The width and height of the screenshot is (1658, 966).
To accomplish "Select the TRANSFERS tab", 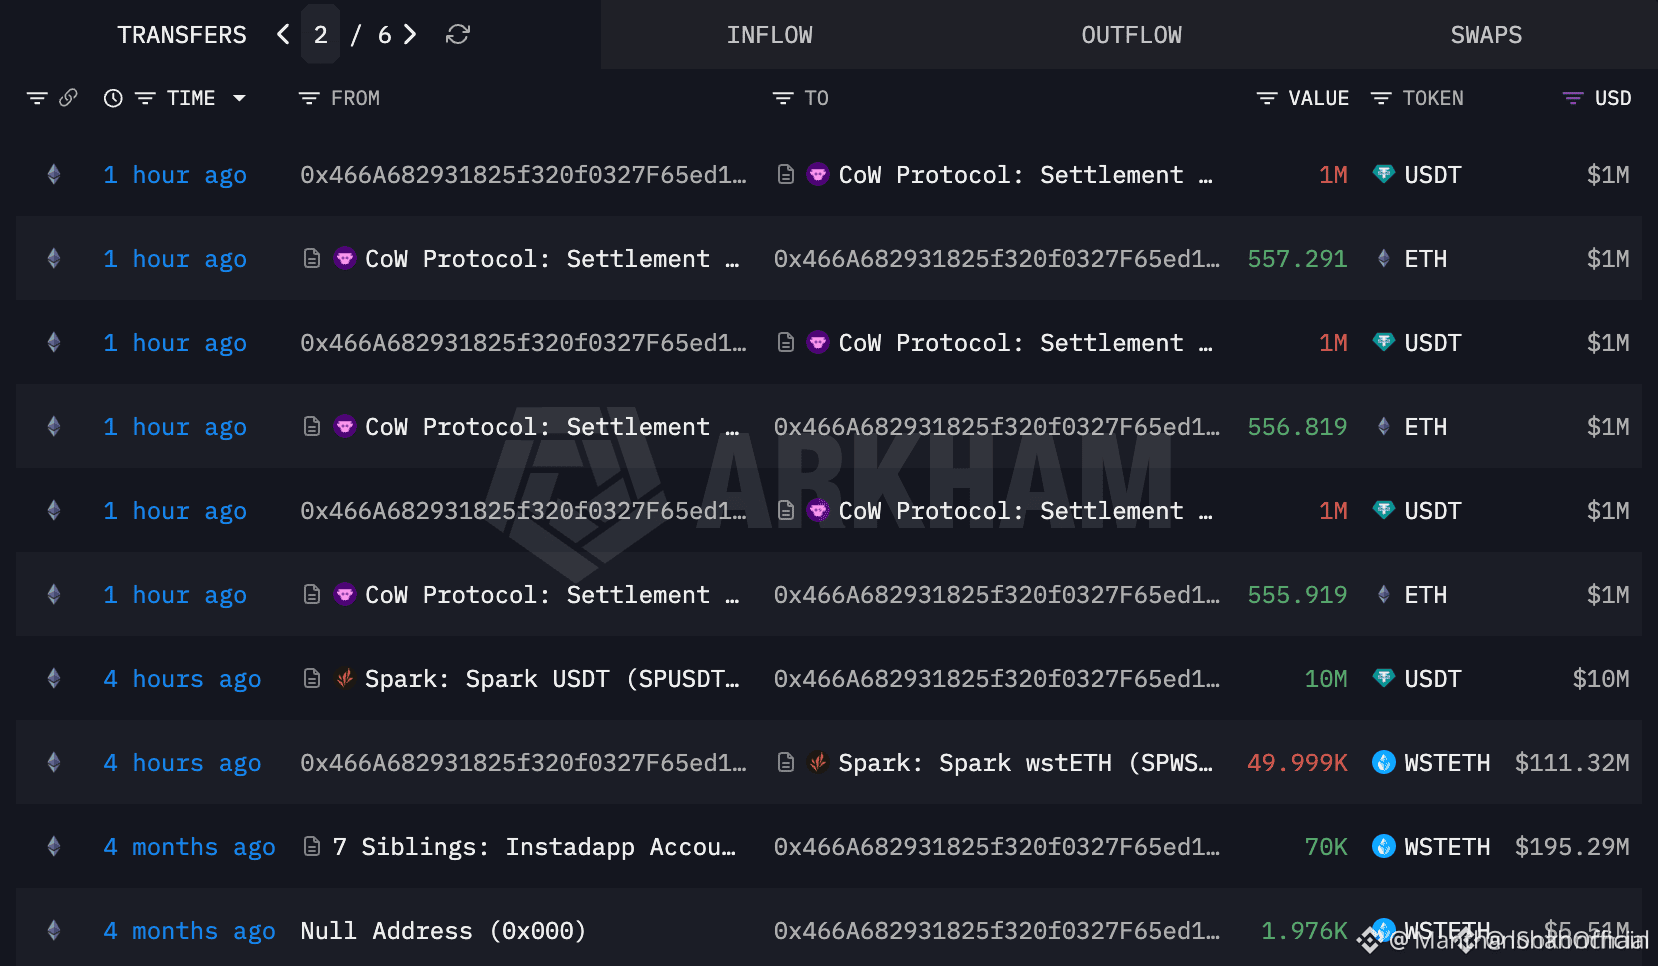I will pos(181,35).
